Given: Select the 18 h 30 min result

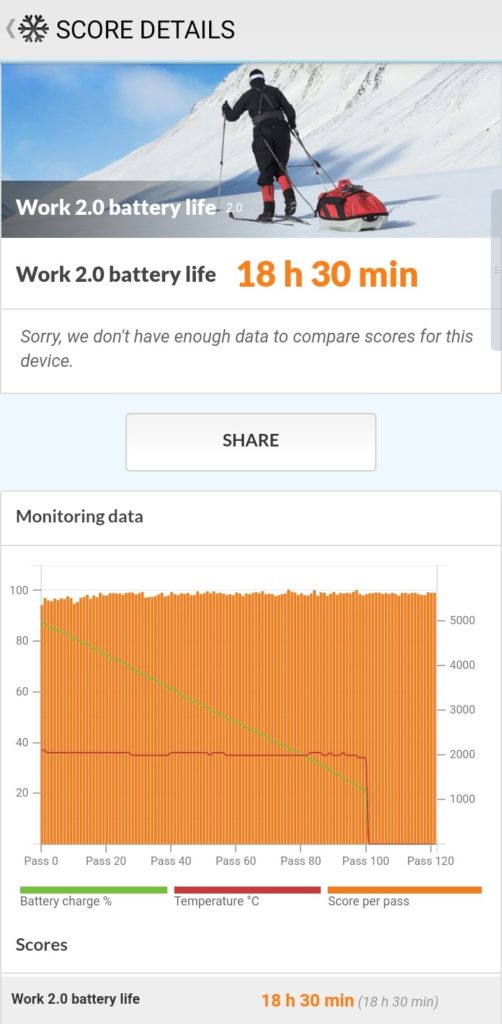Looking at the screenshot, I should (x=327, y=274).
